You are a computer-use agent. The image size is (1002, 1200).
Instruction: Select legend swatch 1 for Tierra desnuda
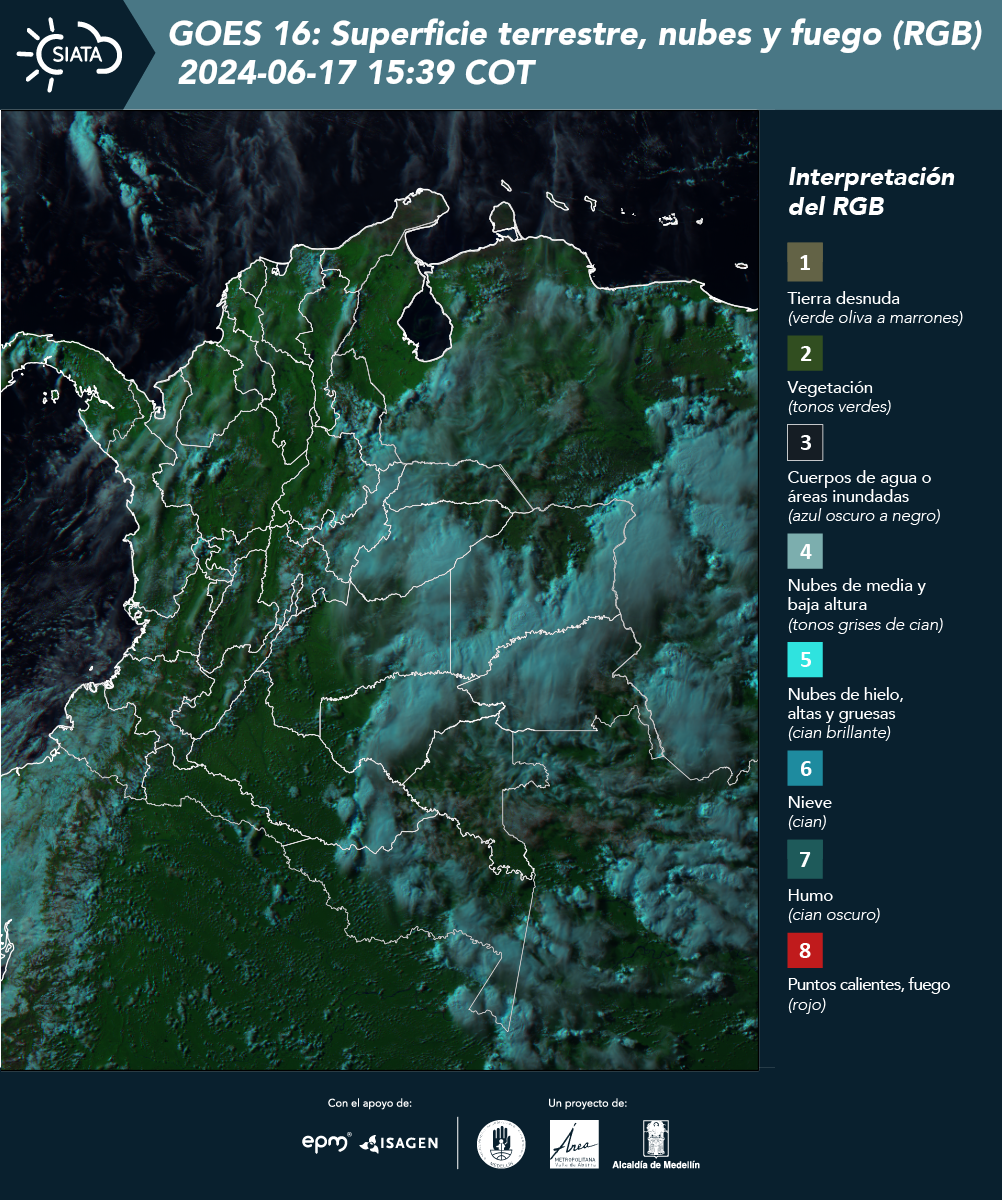(805, 262)
